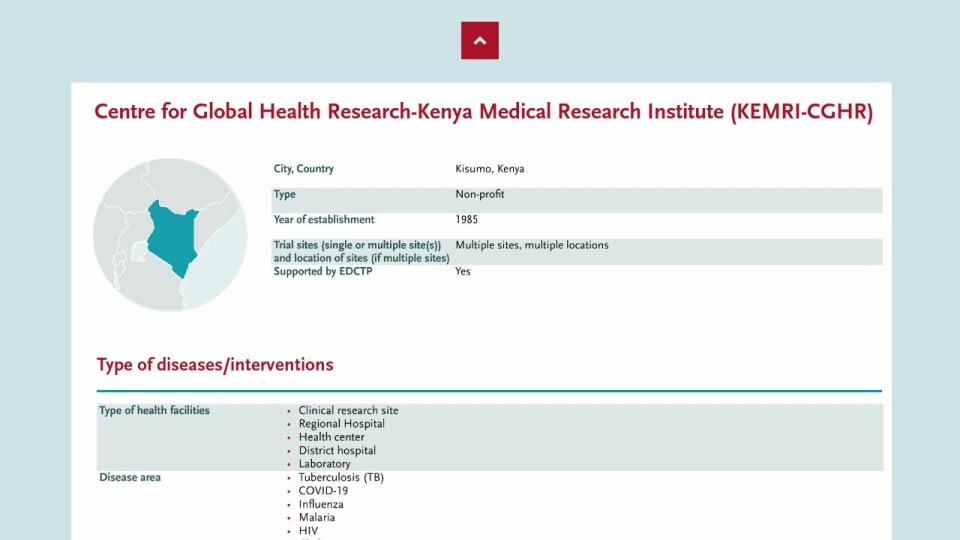Click the 'Non-profit' type value

480,194
